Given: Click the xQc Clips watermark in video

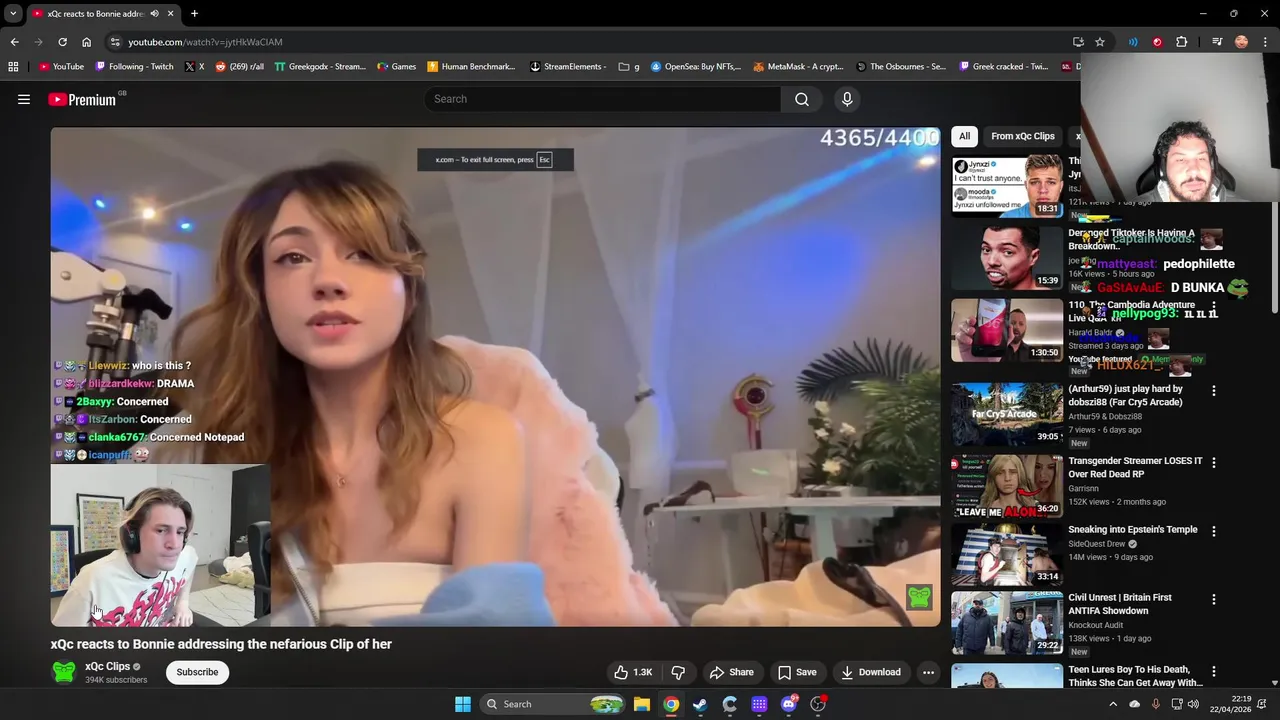Looking at the screenshot, I should [x=919, y=597].
